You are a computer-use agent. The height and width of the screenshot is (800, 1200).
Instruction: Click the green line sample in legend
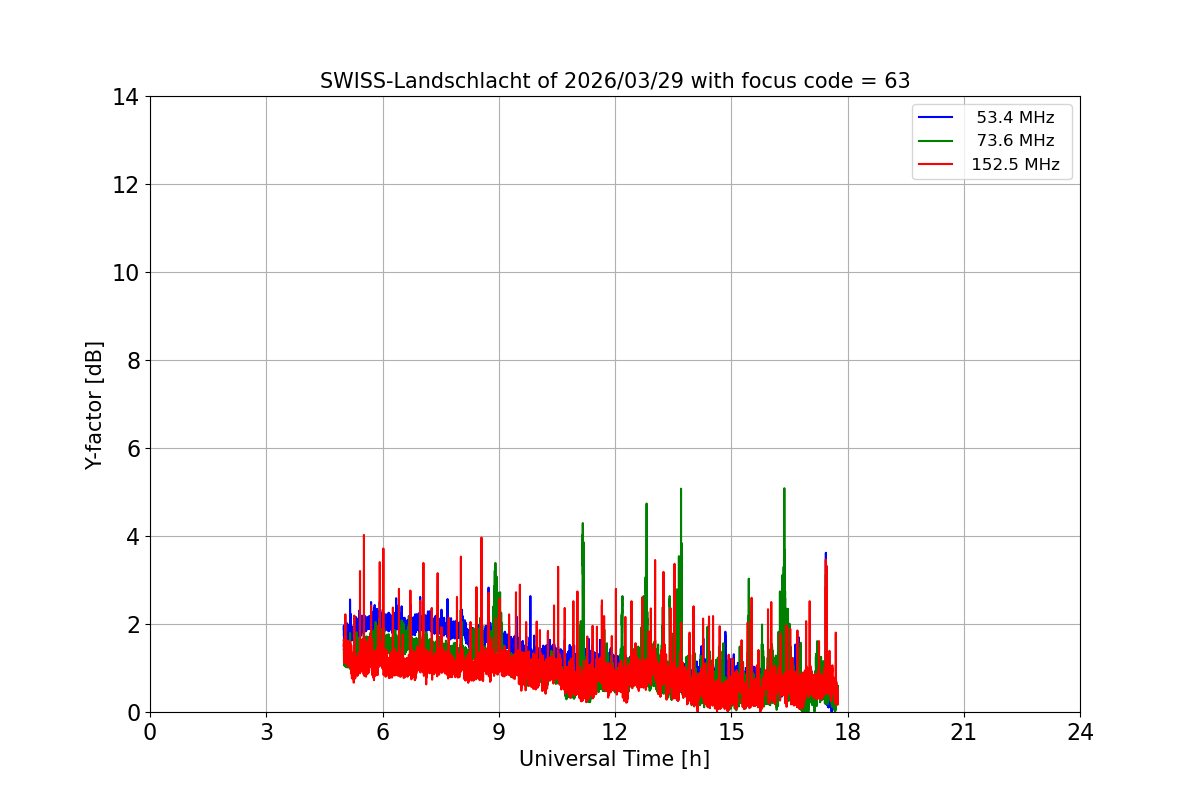(936, 141)
